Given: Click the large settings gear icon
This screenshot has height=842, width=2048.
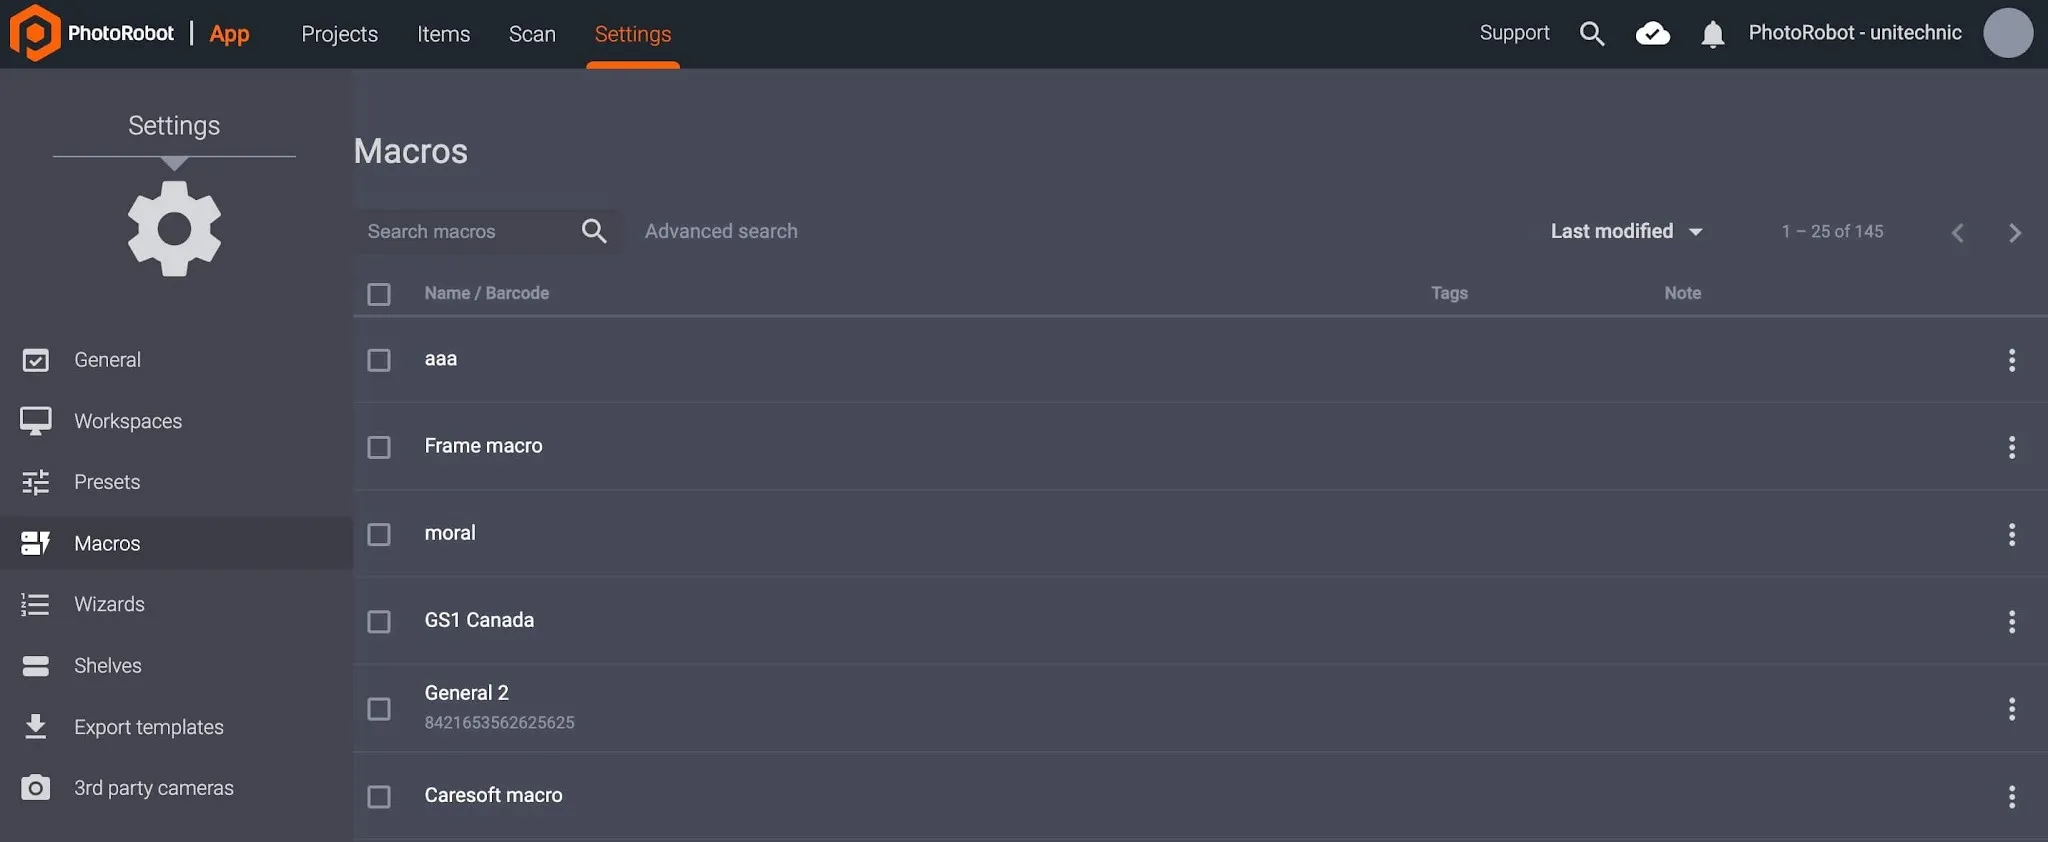Looking at the screenshot, I should [174, 229].
